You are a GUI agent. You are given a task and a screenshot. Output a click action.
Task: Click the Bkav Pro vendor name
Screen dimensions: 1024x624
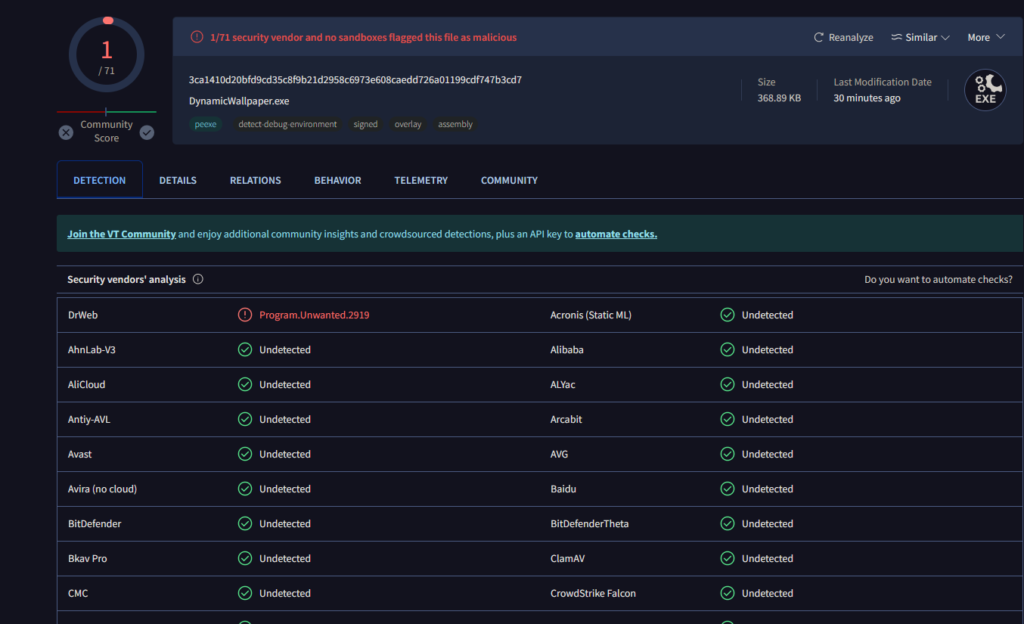pos(88,559)
